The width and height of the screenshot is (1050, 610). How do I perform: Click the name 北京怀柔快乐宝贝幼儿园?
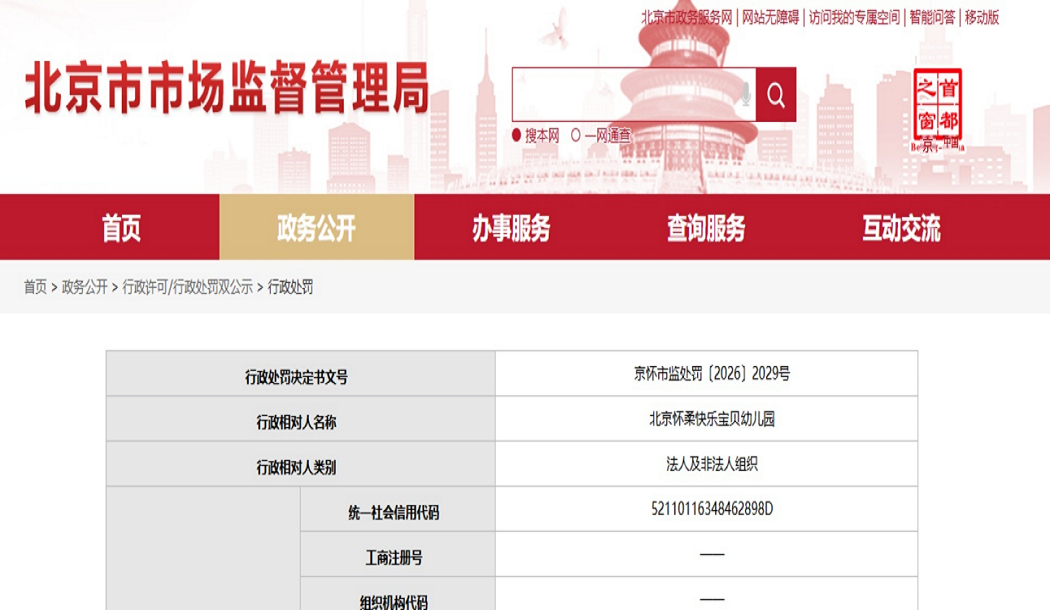(712, 418)
